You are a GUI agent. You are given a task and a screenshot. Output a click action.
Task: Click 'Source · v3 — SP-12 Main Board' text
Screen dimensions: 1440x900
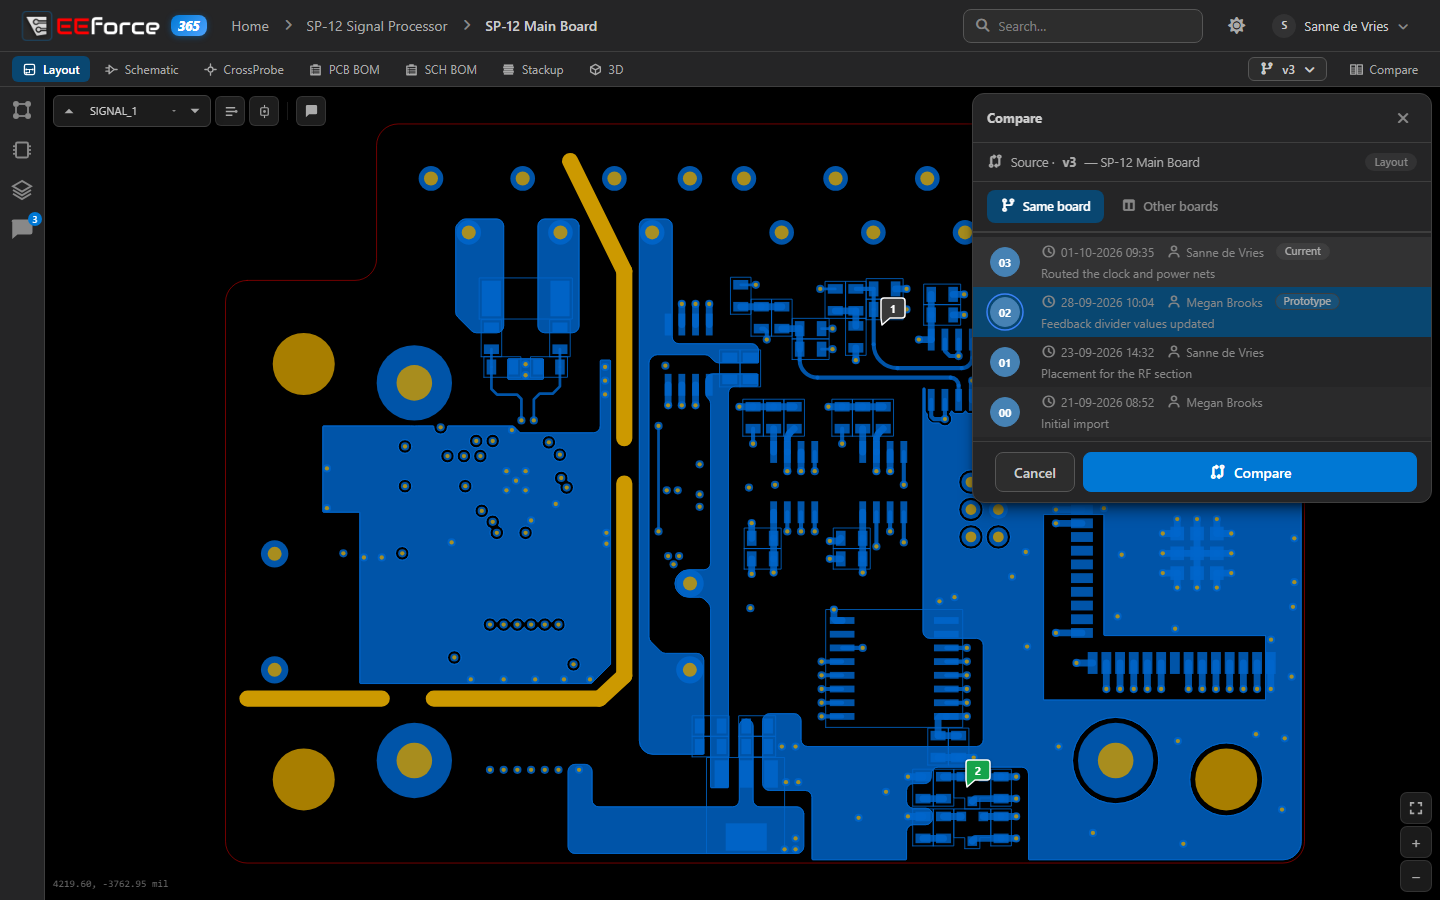click(x=1105, y=162)
